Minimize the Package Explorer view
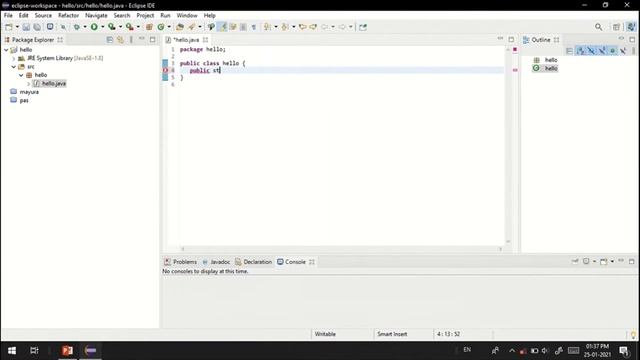 click(x=142, y=39)
